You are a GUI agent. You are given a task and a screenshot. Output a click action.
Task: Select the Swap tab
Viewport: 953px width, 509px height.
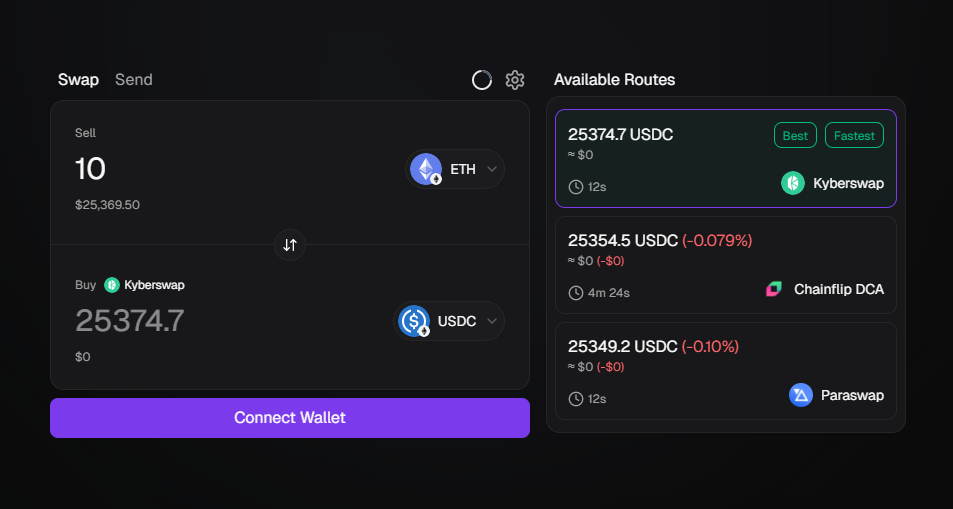[78, 80]
